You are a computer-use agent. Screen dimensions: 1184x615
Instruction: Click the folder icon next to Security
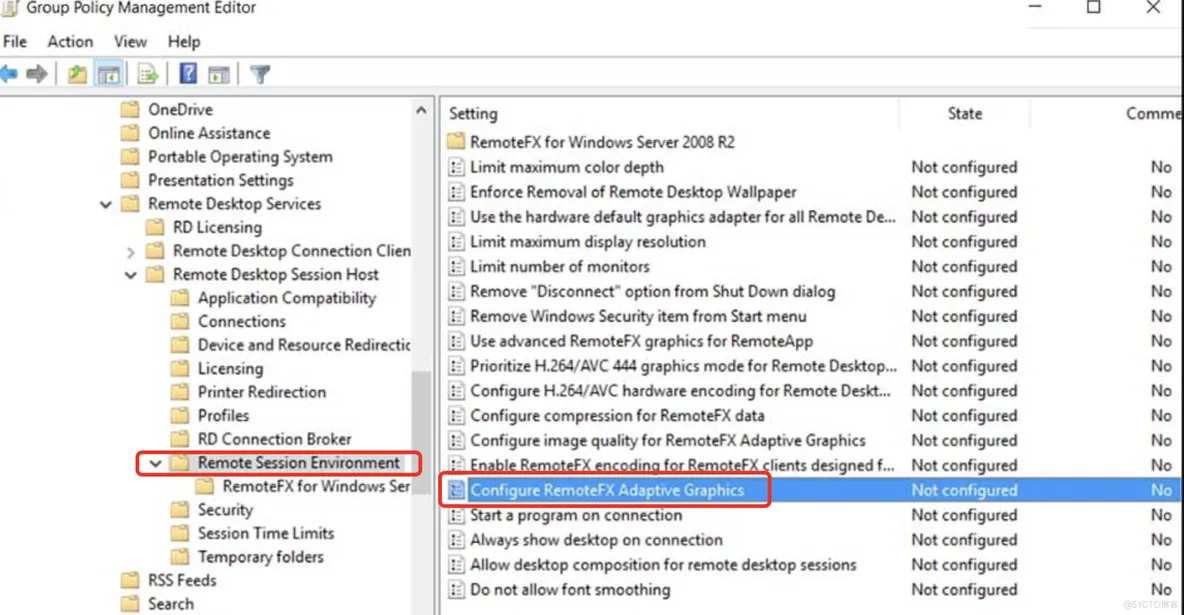[x=180, y=510]
